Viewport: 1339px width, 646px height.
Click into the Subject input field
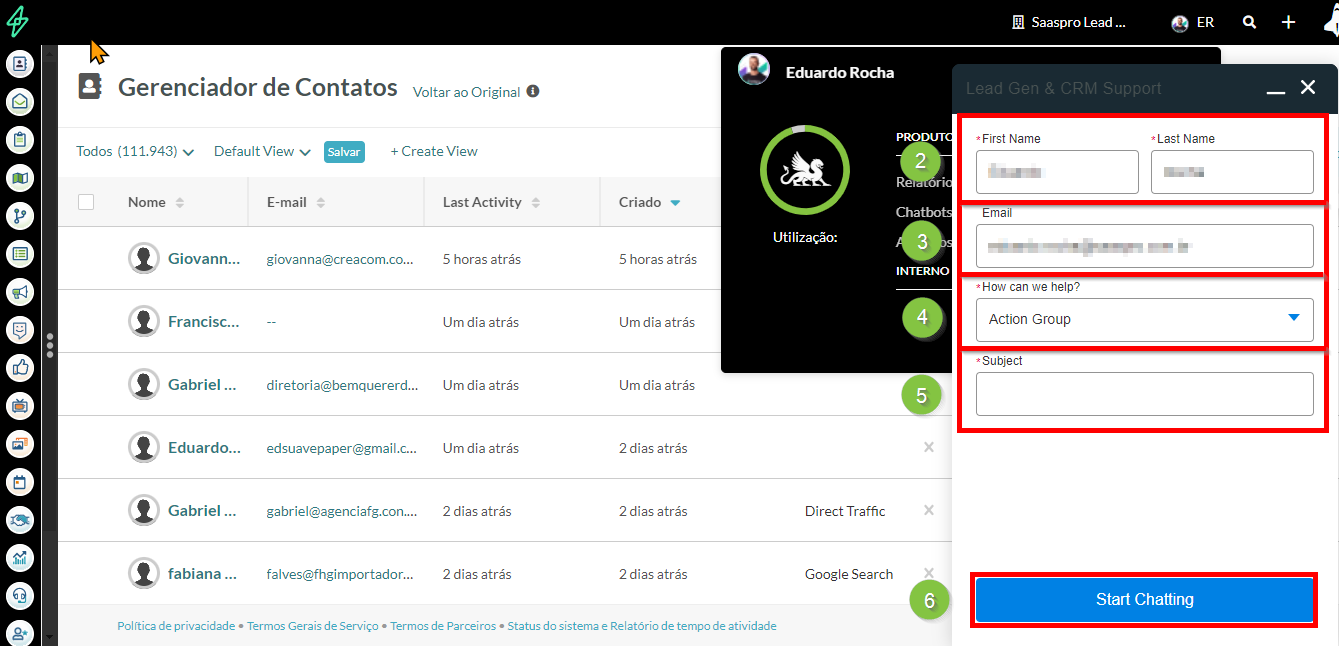(1144, 394)
